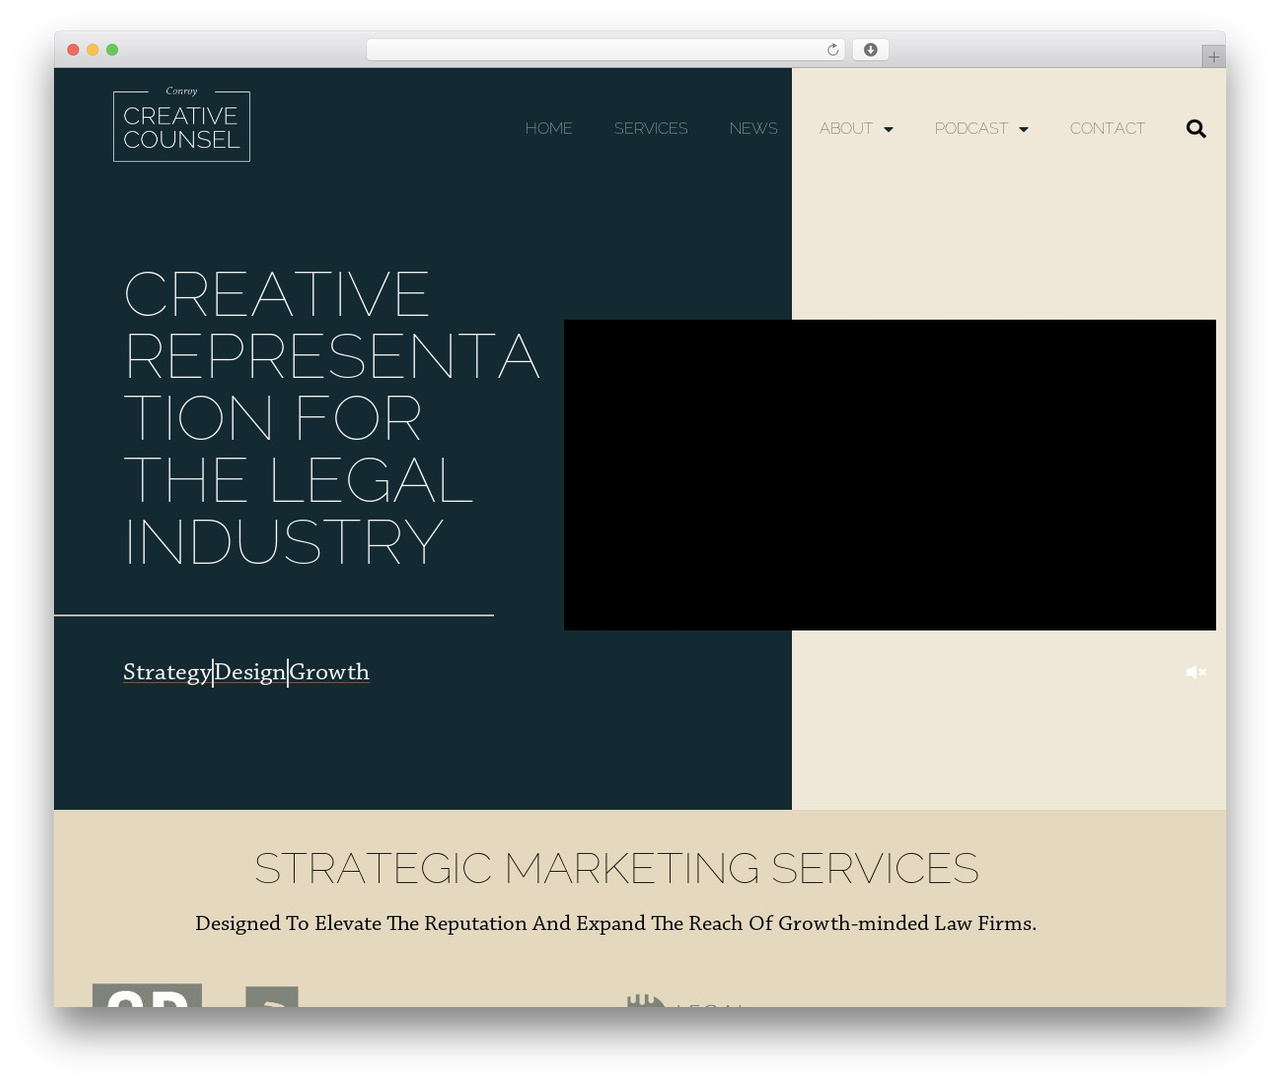Click the Conroy Creative Counsel logo
1280x1084 pixels.
(x=182, y=124)
